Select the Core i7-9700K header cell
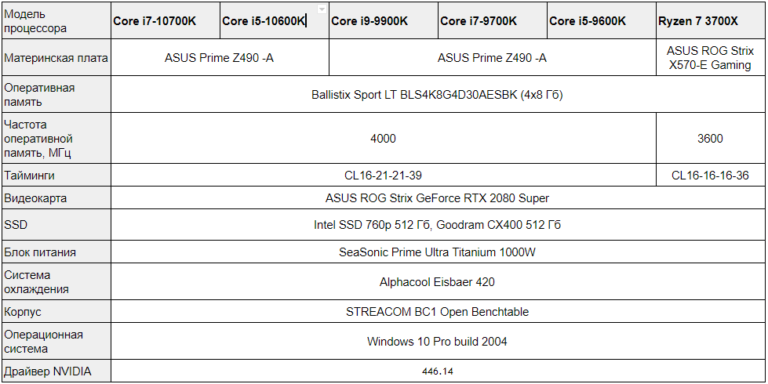The image size is (768, 384). point(492,21)
